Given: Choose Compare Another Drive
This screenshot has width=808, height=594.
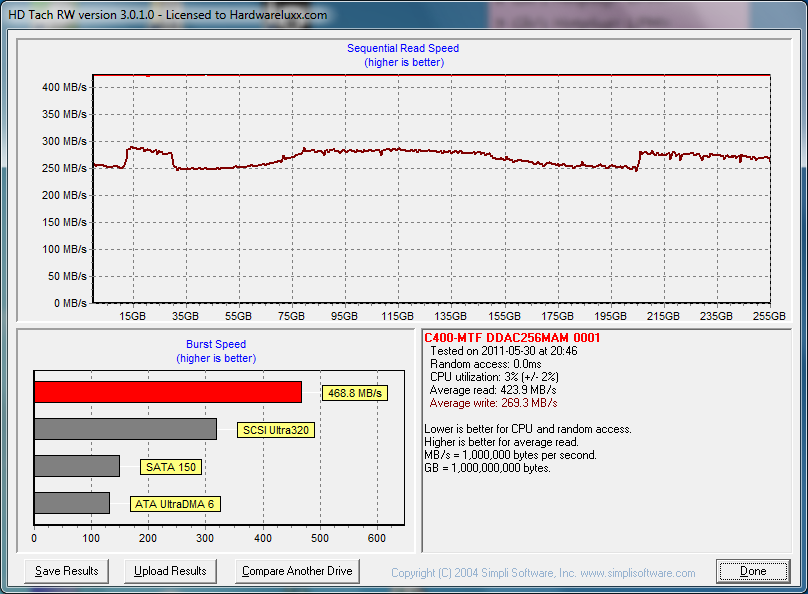Looking at the screenshot, I should [297, 571].
